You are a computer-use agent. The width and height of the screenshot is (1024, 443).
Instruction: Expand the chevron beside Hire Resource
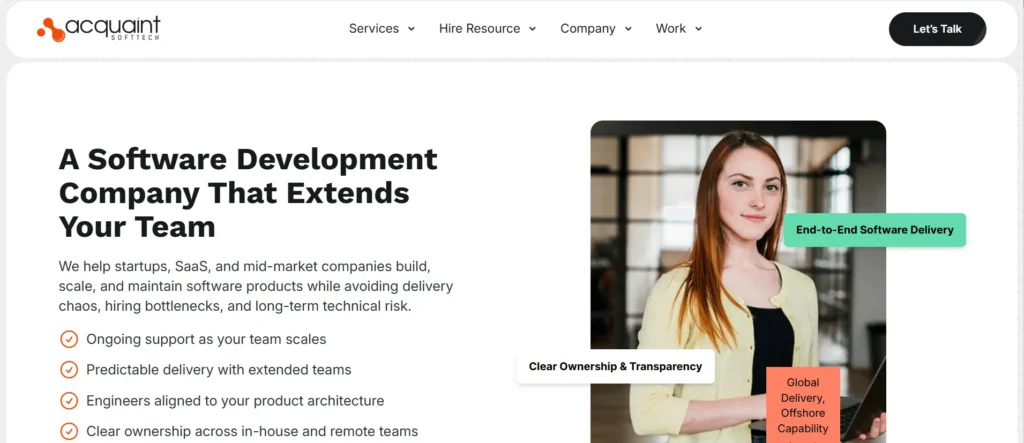click(x=532, y=29)
